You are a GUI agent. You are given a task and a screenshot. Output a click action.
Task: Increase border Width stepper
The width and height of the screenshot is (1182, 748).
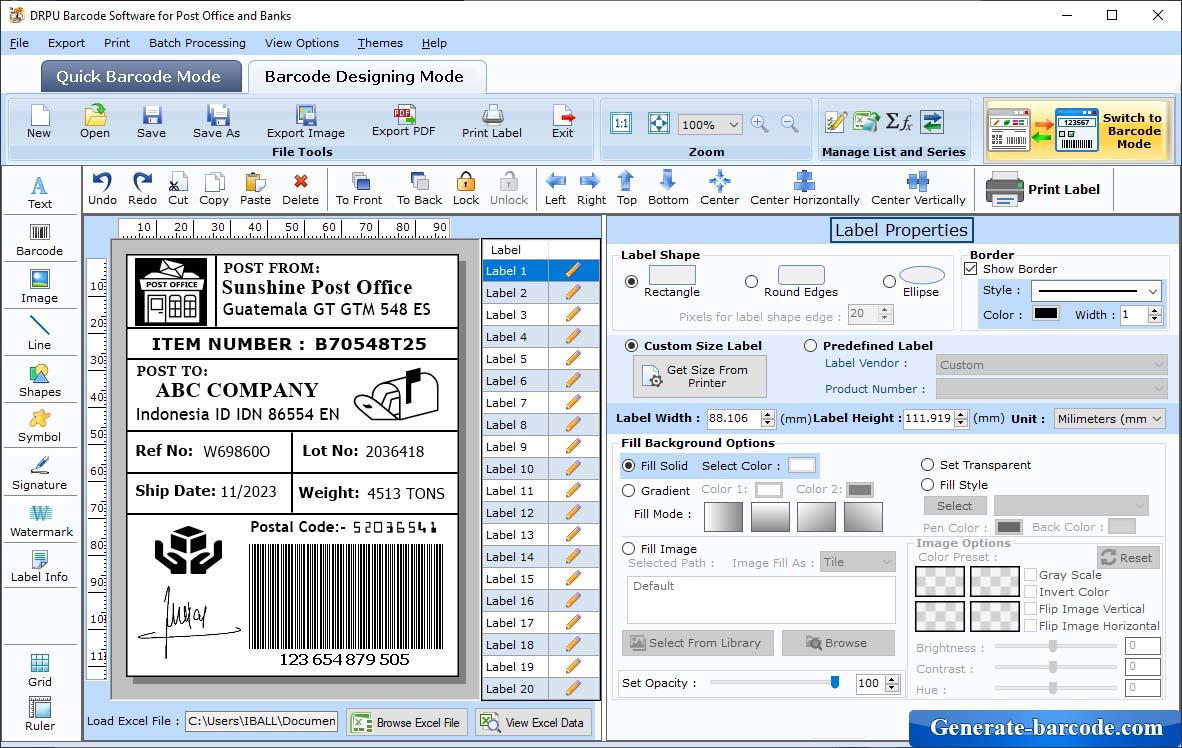click(x=1155, y=311)
